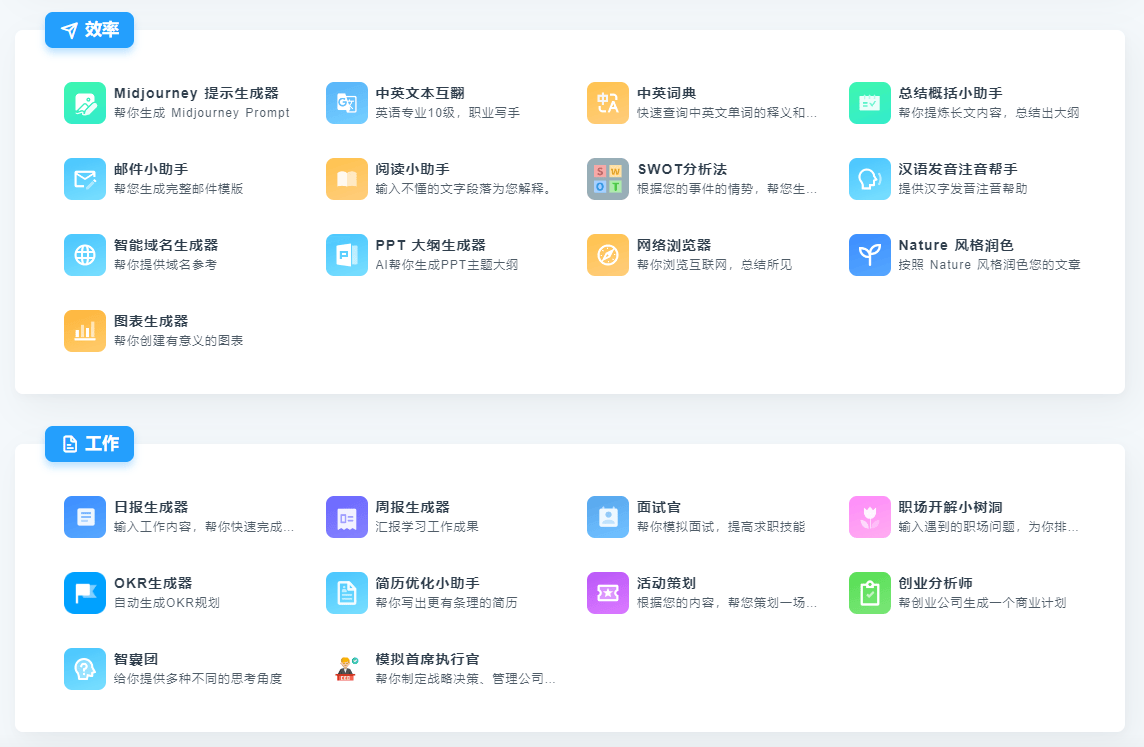Select the 邮件小助手 email icon
This screenshot has width=1144, height=747.
pyautogui.click(x=85, y=179)
